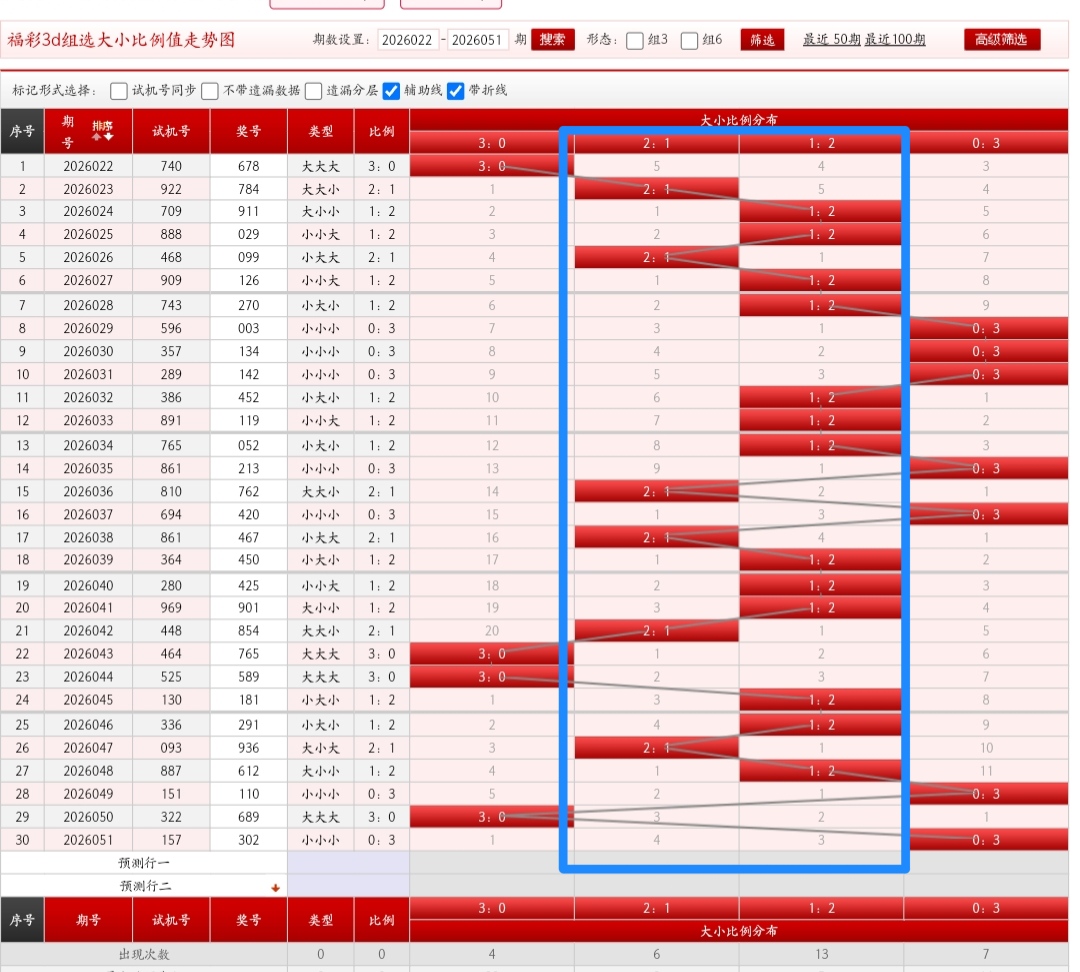Enable the 遗漏分层 option
The width and height of the screenshot is (1080, 972).
[x=314, y=91]
